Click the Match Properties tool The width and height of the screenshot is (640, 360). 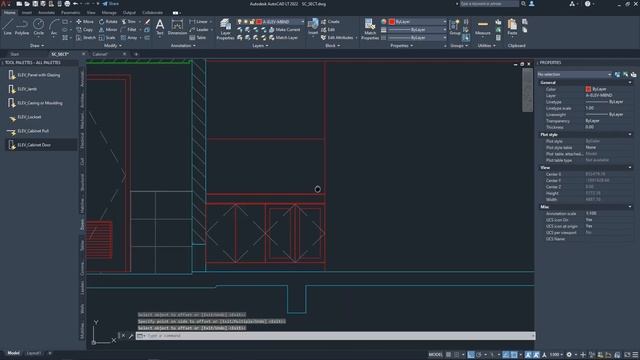pos(370,29)
